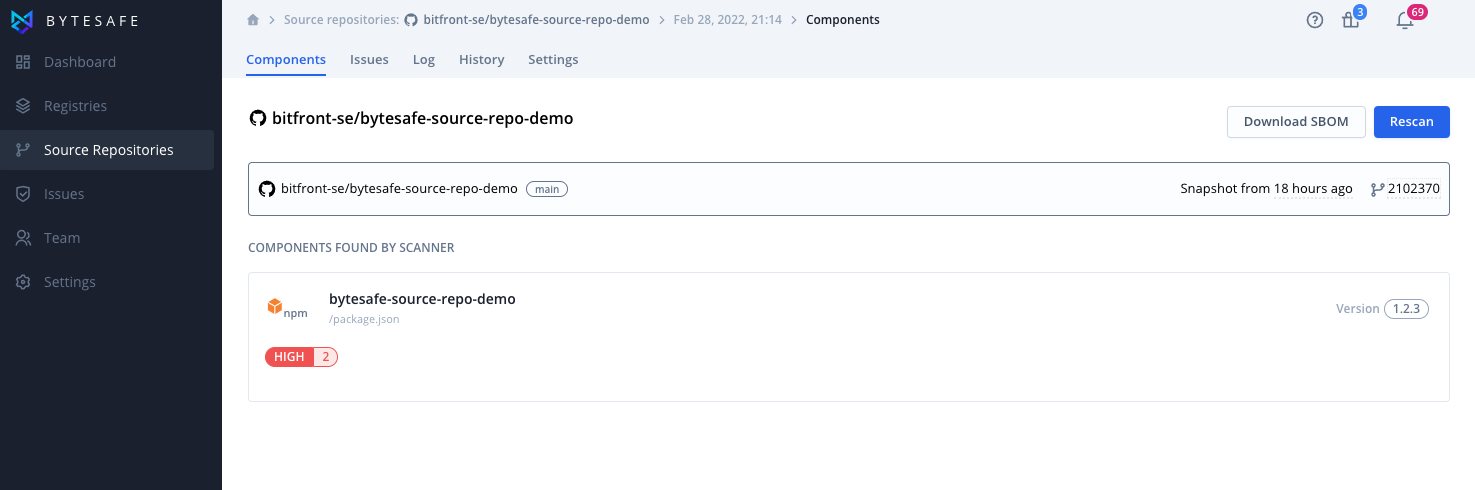
Task: Click the Rescan button
Action: (x=1411, y=122)
